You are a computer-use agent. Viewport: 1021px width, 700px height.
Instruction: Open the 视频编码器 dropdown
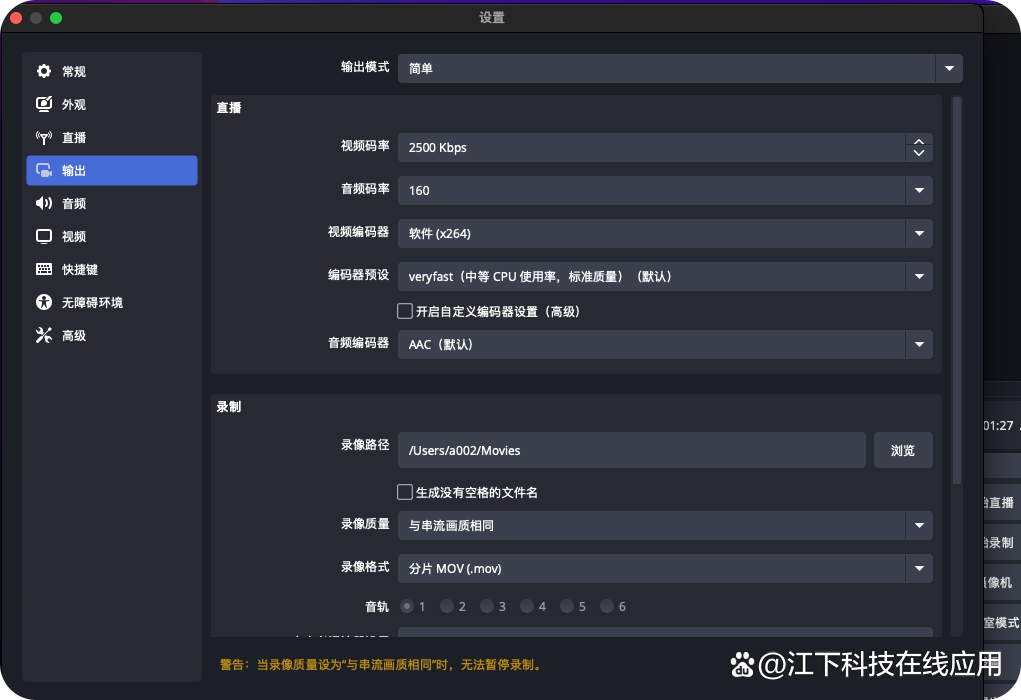pos(918,233)
